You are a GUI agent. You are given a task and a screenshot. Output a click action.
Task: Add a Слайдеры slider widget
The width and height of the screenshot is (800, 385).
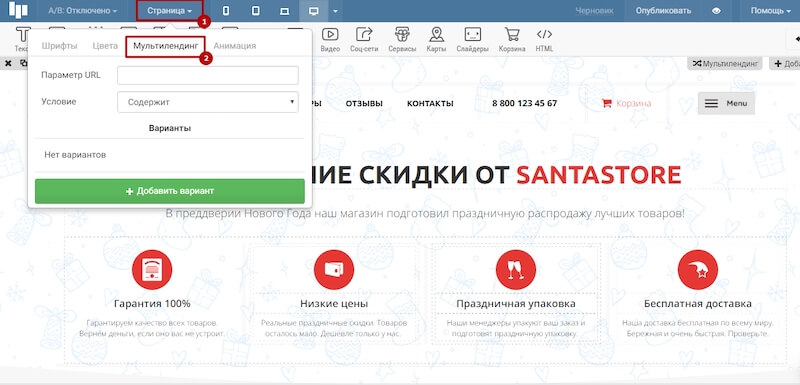pos(472,40)
